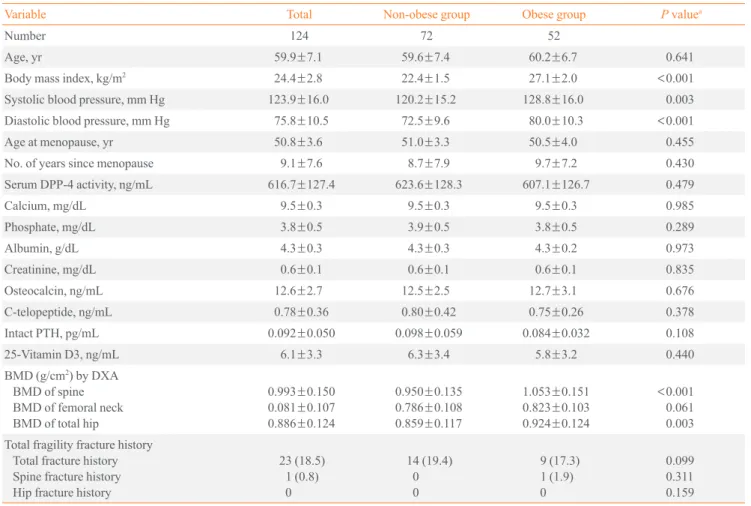The height and width of the screenshot is (506, 751).
Task: Click 'No. of years since menopause' label
Action: point(79,163)
